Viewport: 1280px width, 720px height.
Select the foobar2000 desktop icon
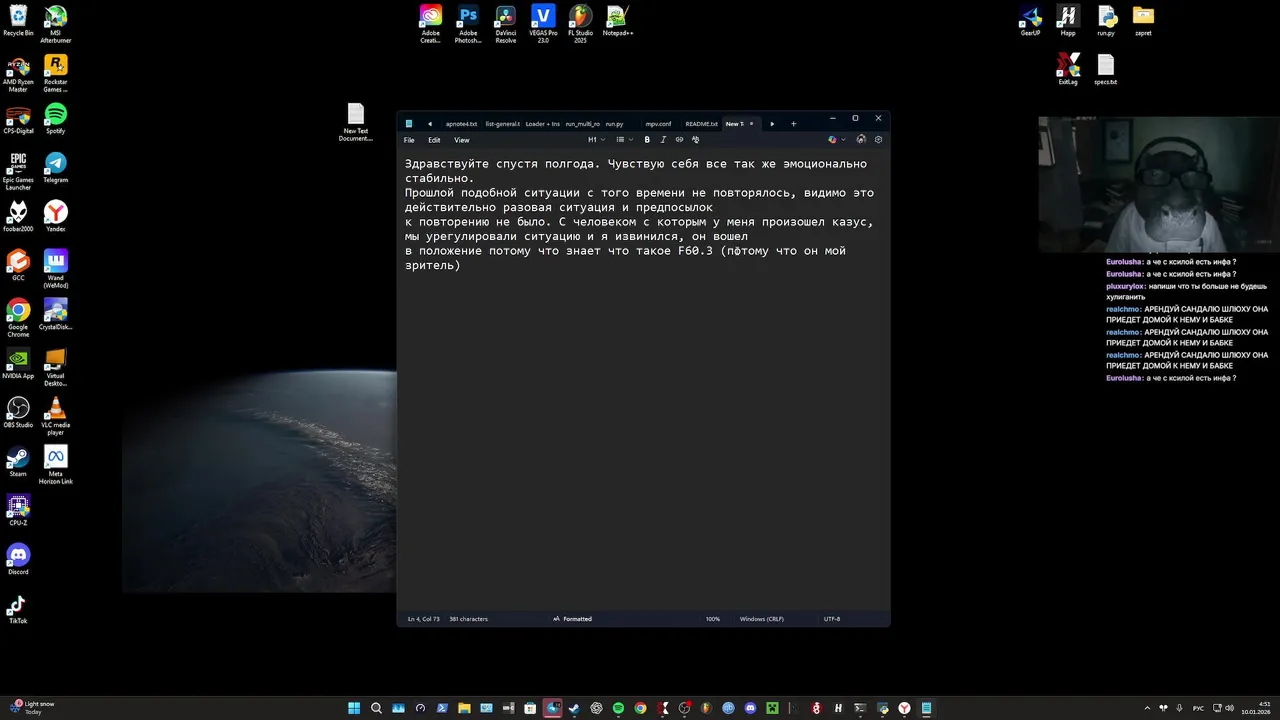pos(18,217)
